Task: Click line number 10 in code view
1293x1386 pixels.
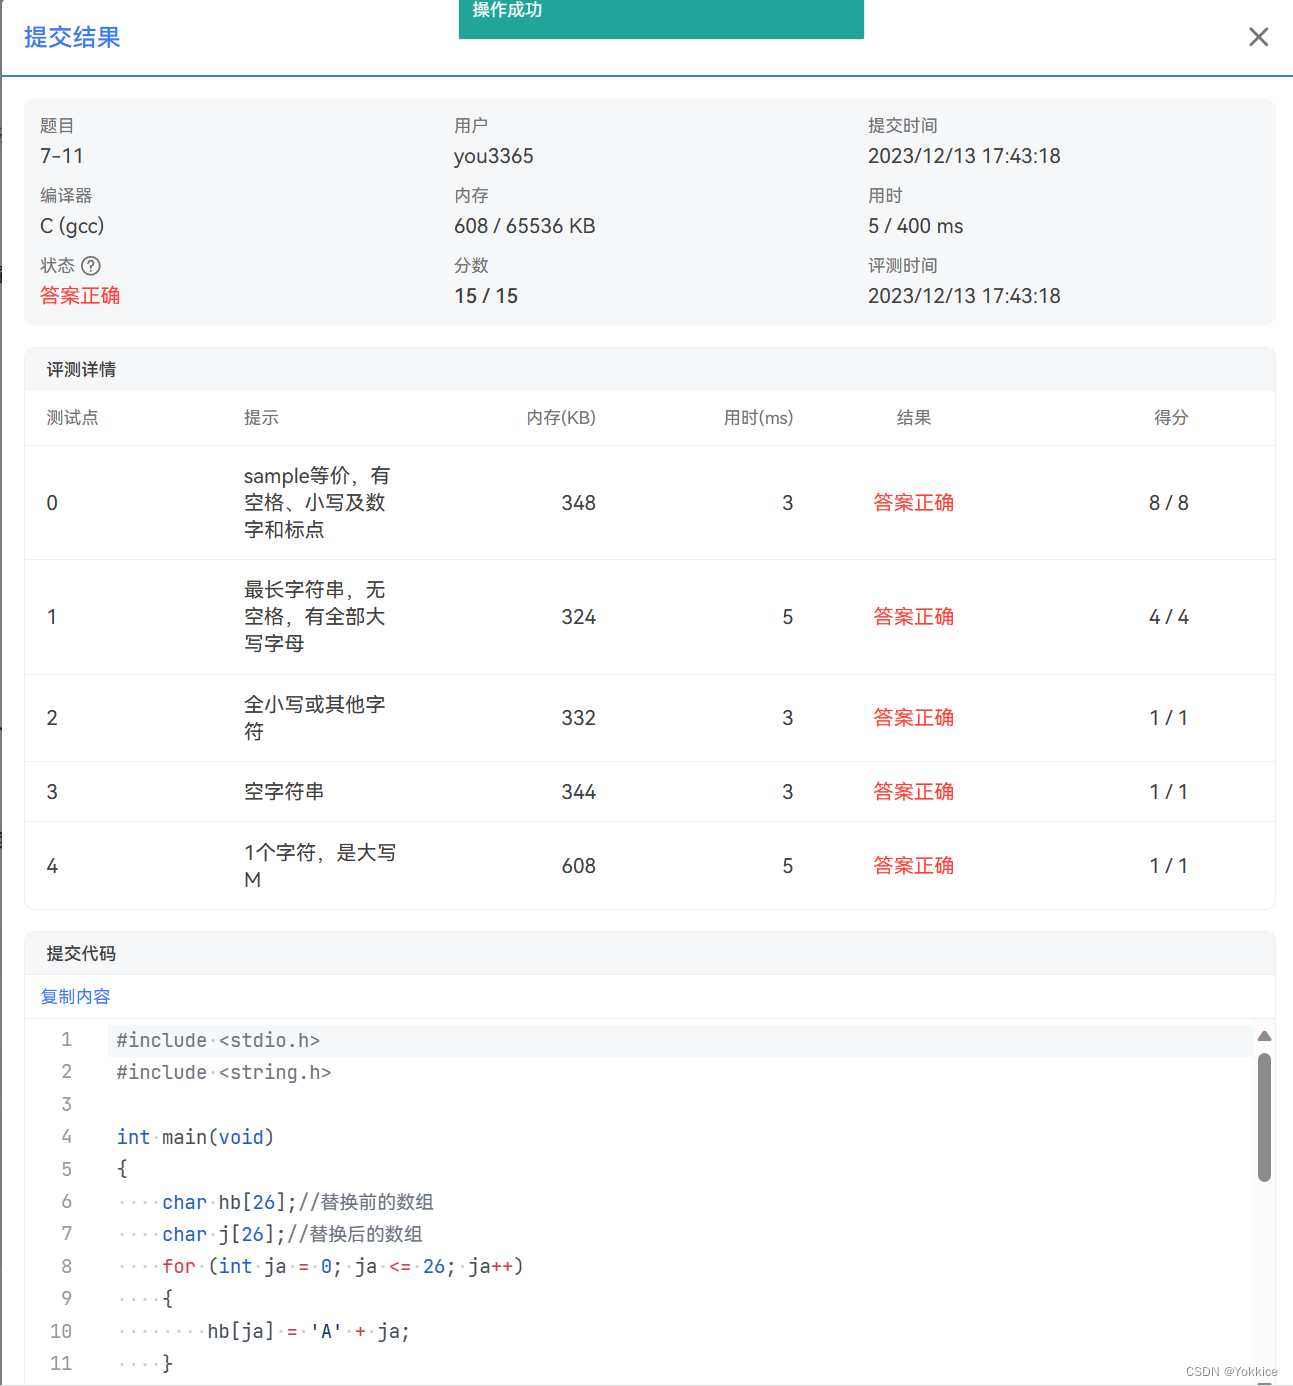Action: [x=60, y=1331]
